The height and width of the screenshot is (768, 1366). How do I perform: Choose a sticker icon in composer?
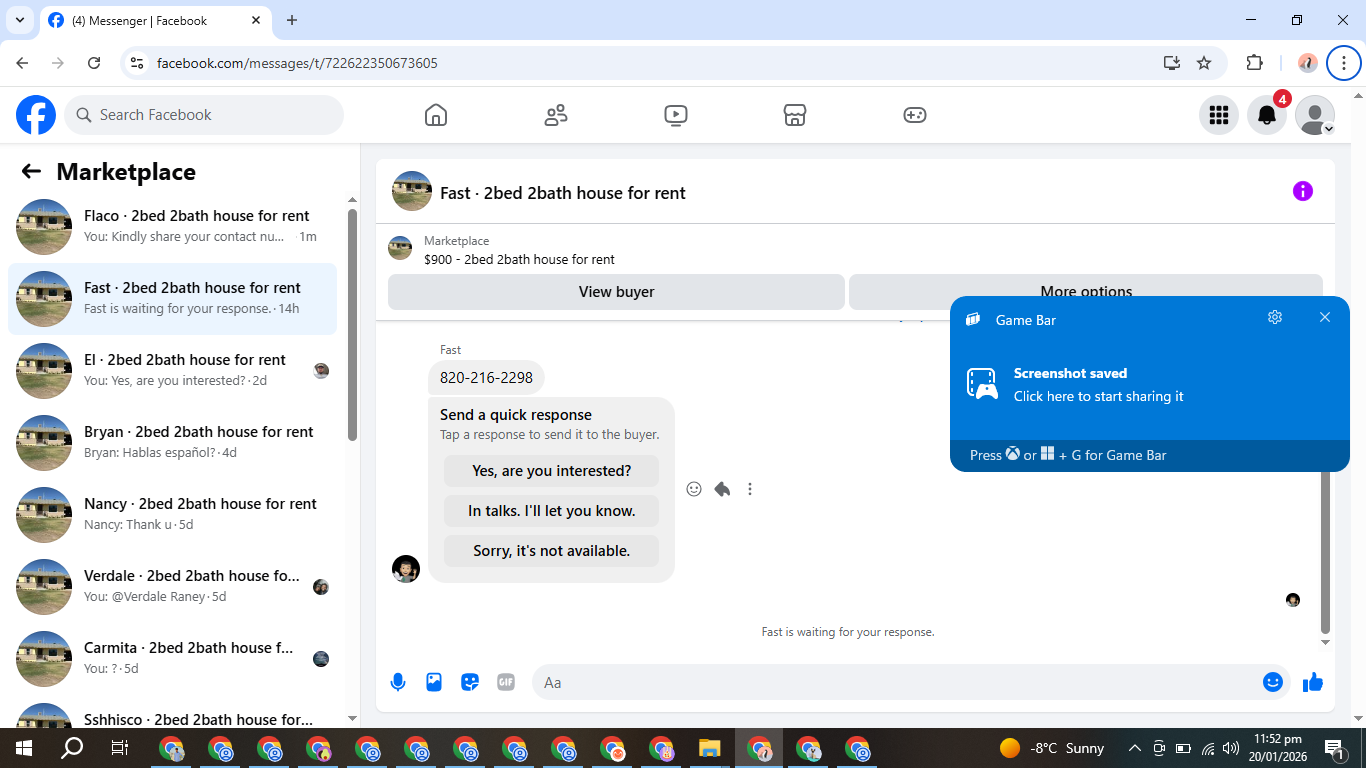[x=470, y=682]
